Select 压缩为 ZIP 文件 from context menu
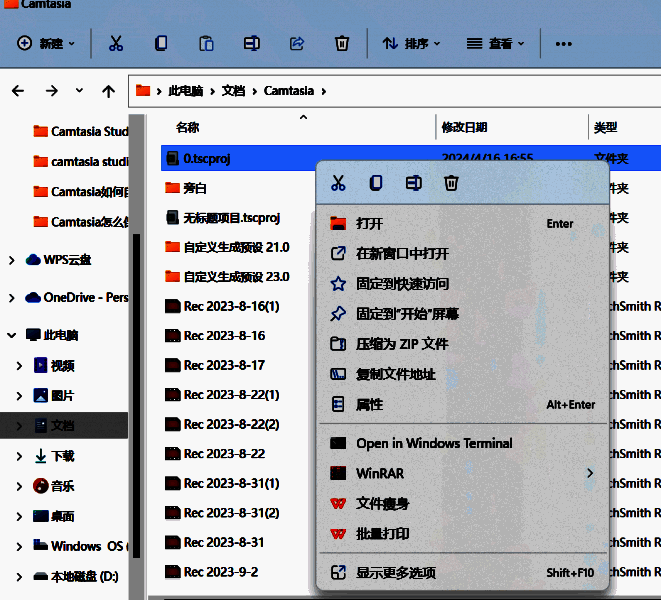 [402, 344]
